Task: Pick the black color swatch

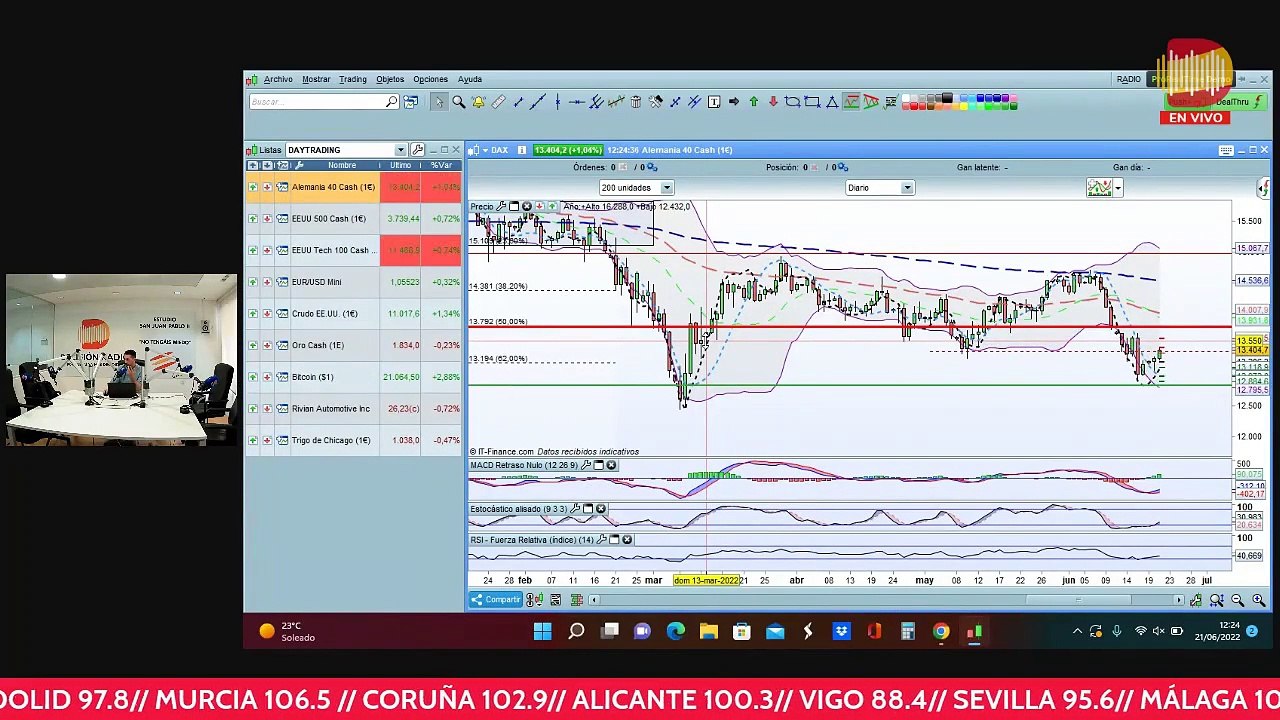Action: 946,98
